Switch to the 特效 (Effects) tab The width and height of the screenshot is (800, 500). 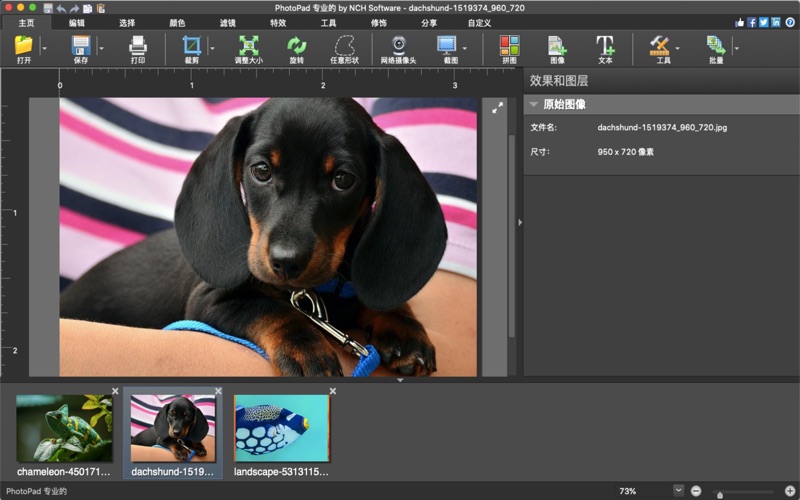278,22
